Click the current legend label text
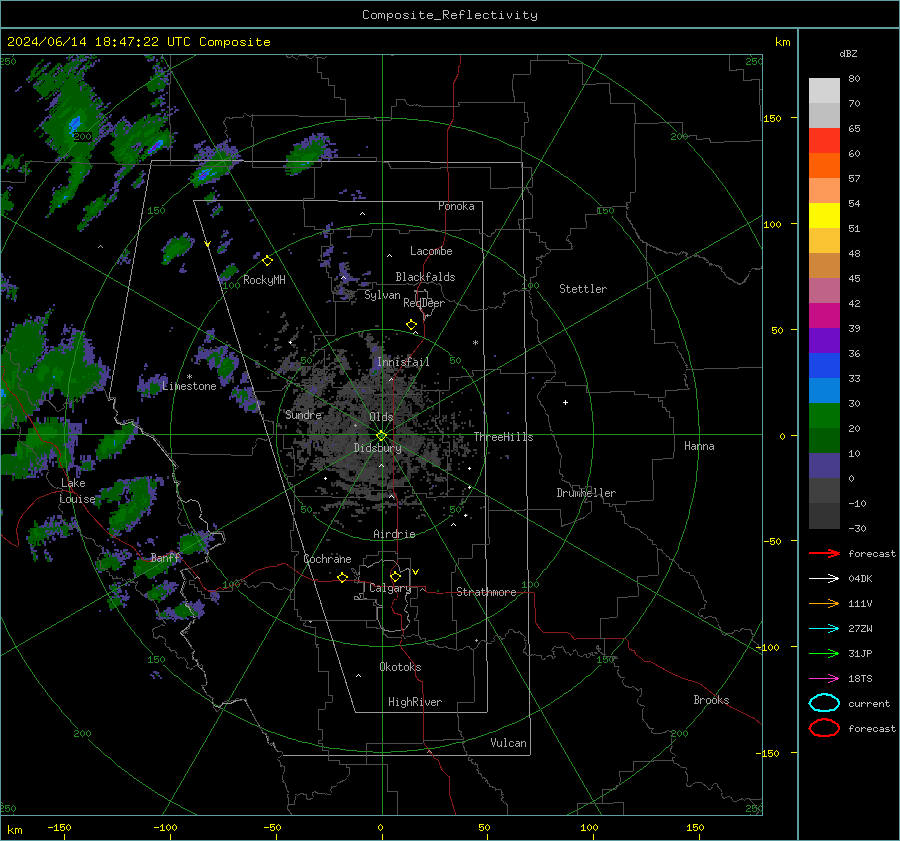The width and height of the screenshot is (900, 841). 869,704
